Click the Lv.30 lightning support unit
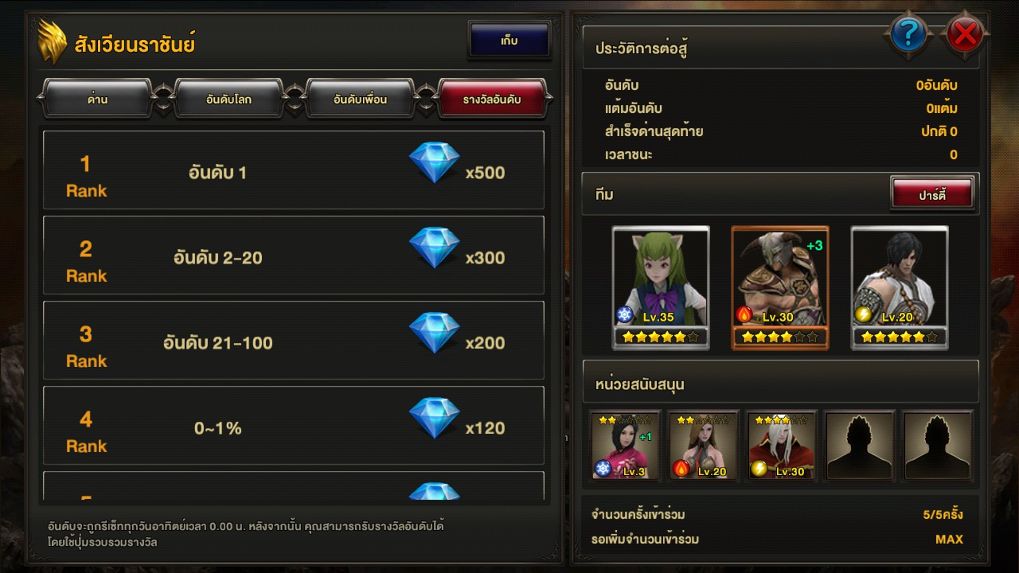This screenshot has width=1019, height=573. point(780,446)
